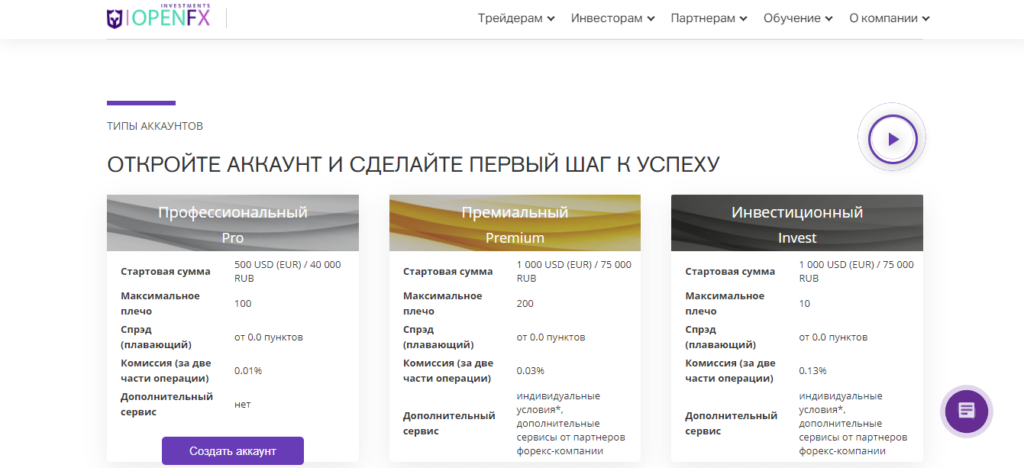Viewport: 1024px width, 468px height.
Task: Click the Создать аккаунт button
Action: coord(232,451)
